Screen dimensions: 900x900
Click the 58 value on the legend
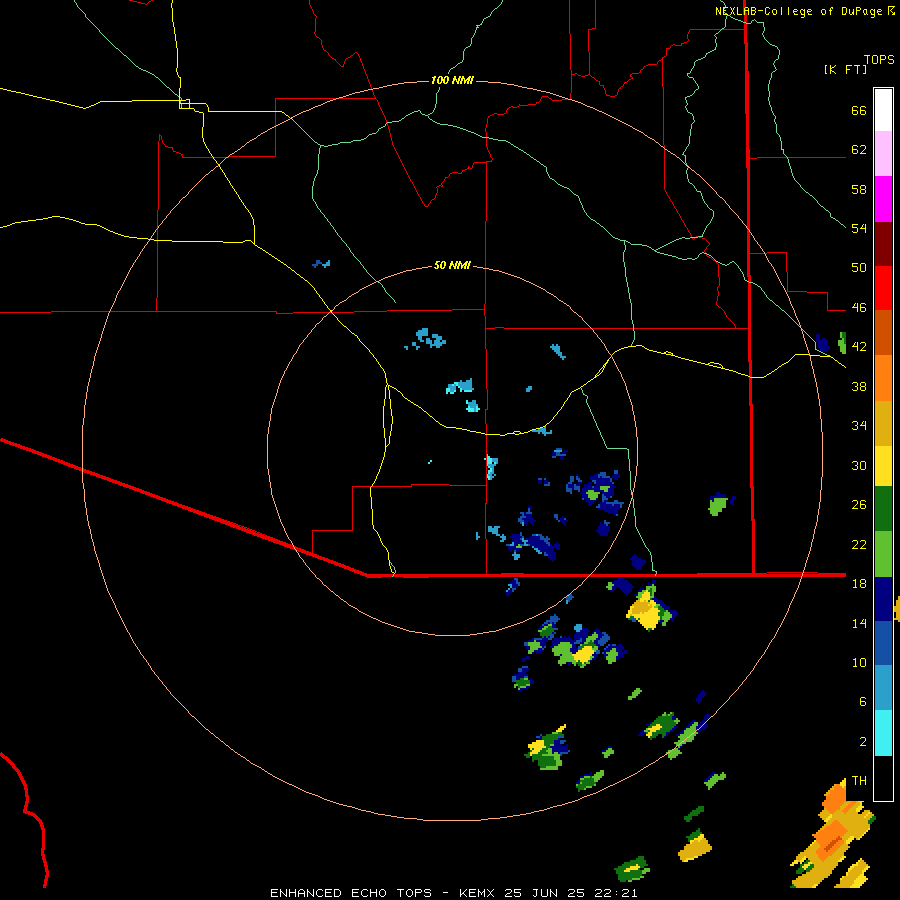click(x=859, y=189)
